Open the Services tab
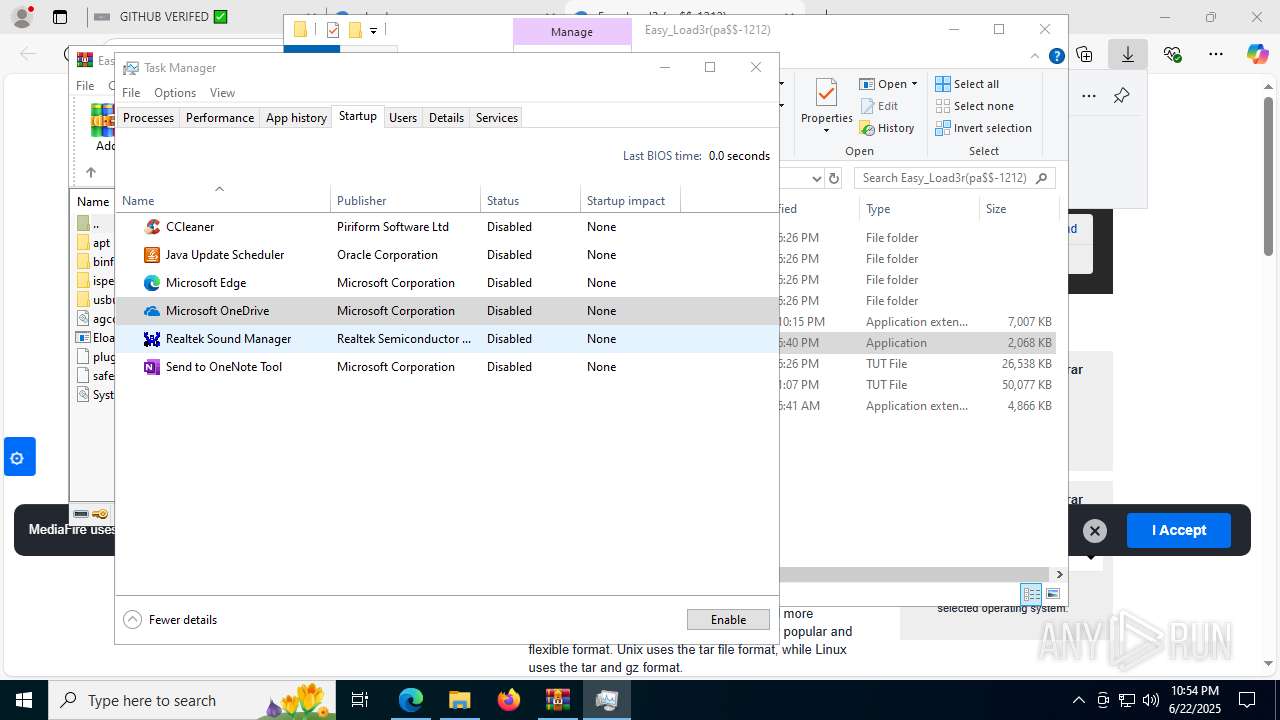The height and width of the screenshot is (720, 1280). point(497,118)
